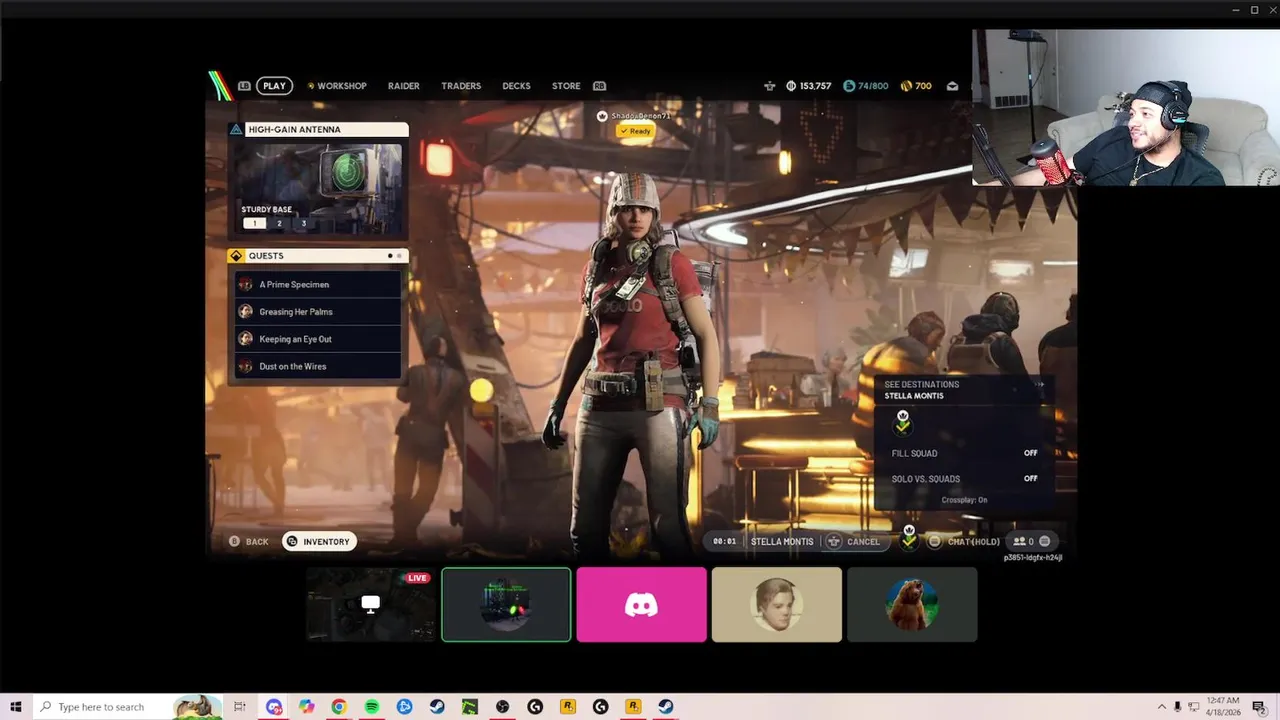The image size is (1280, 720).
Task: Open Task View on the taskbar
Action: coord(240,707)
